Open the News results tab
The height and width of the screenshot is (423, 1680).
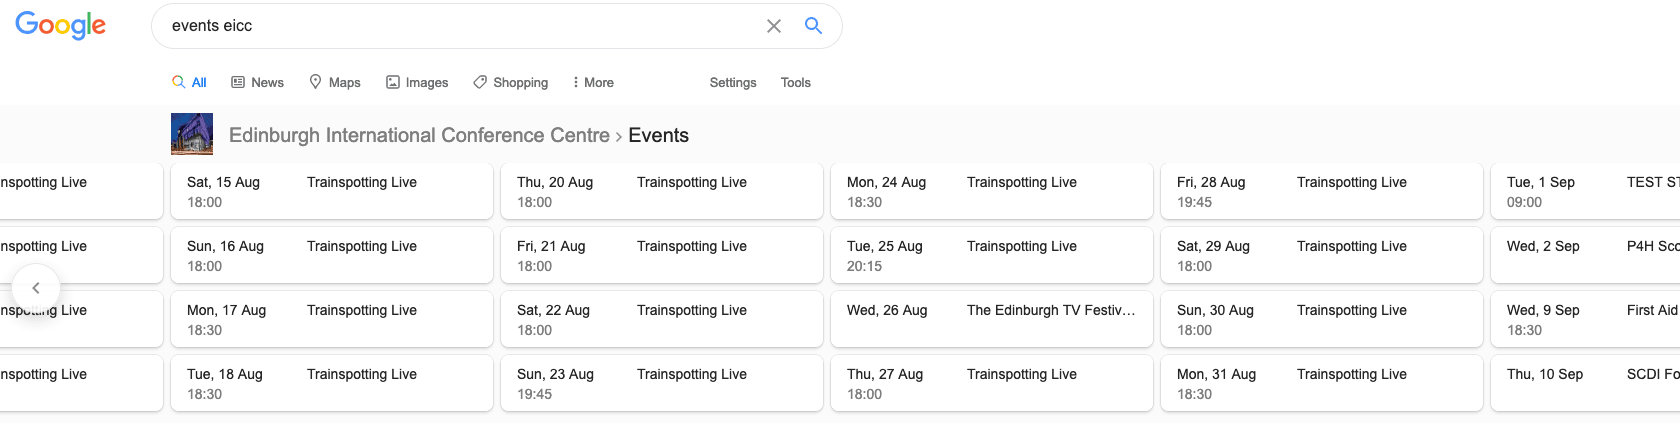pos(257,83)
